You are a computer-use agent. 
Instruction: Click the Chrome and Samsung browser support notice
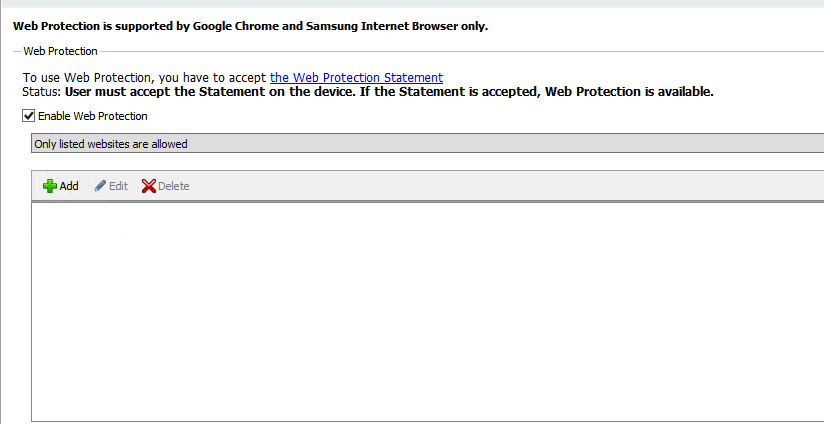click(250, 26)
